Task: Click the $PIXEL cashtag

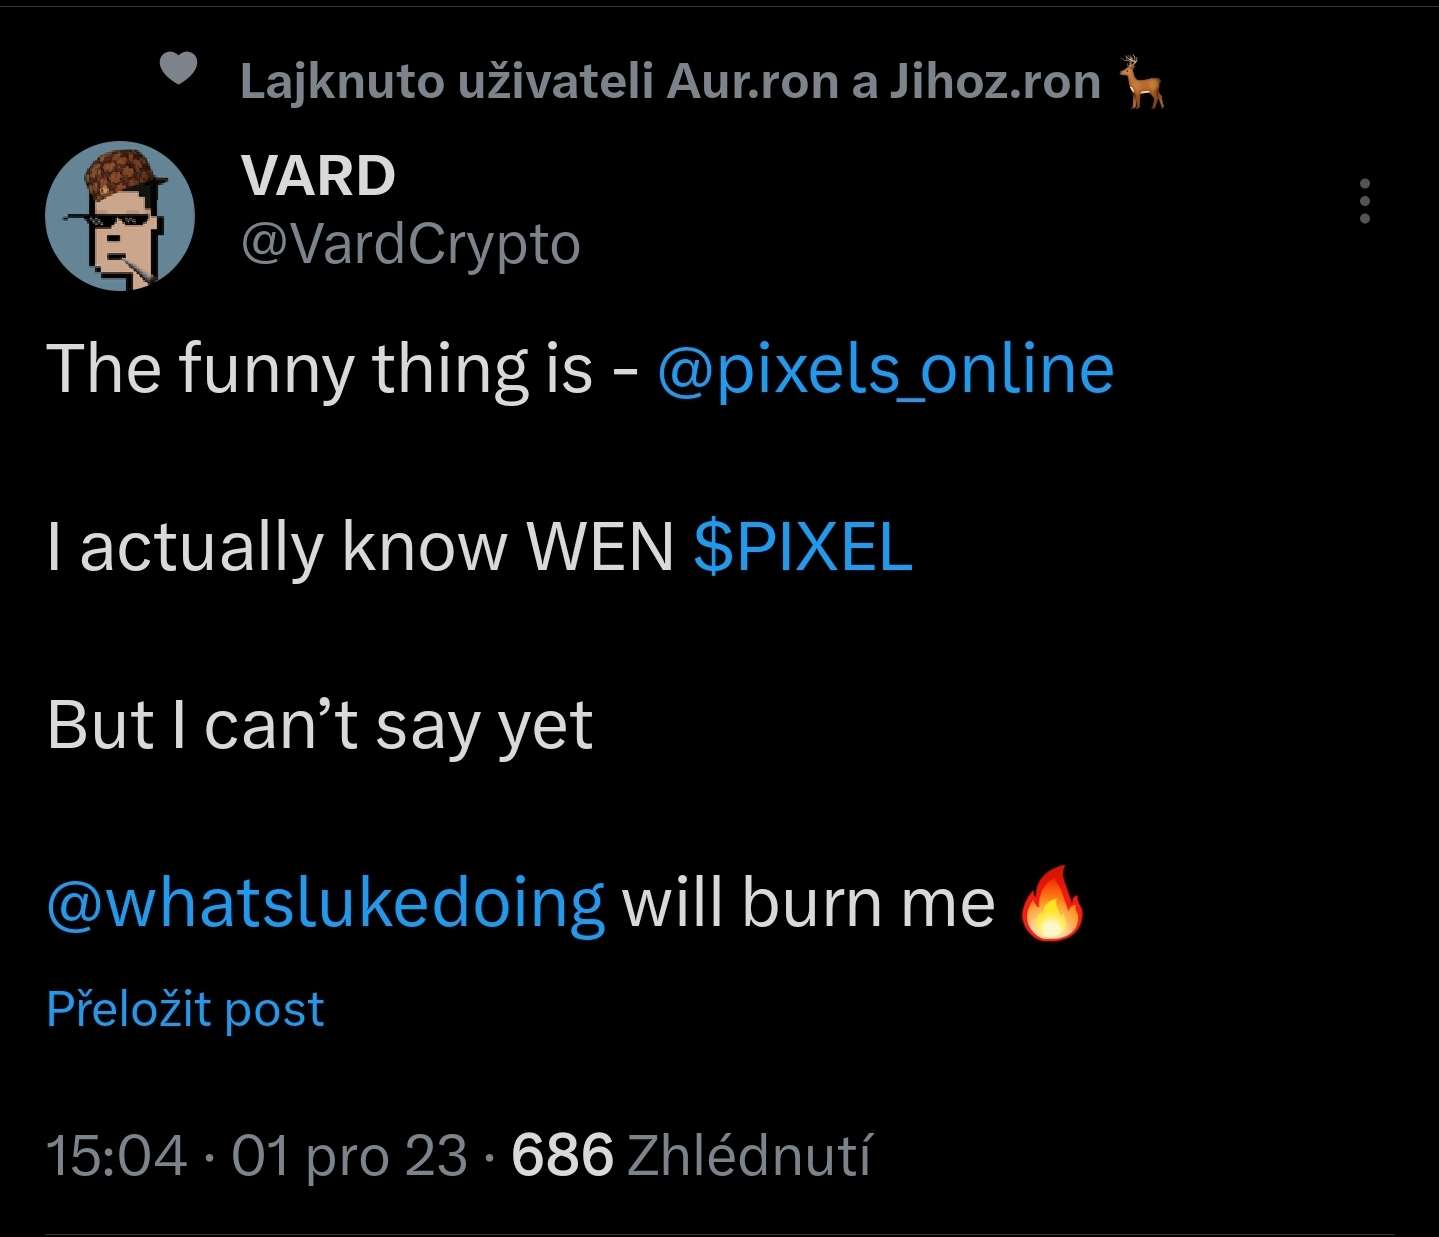Action: coord(803,547)
